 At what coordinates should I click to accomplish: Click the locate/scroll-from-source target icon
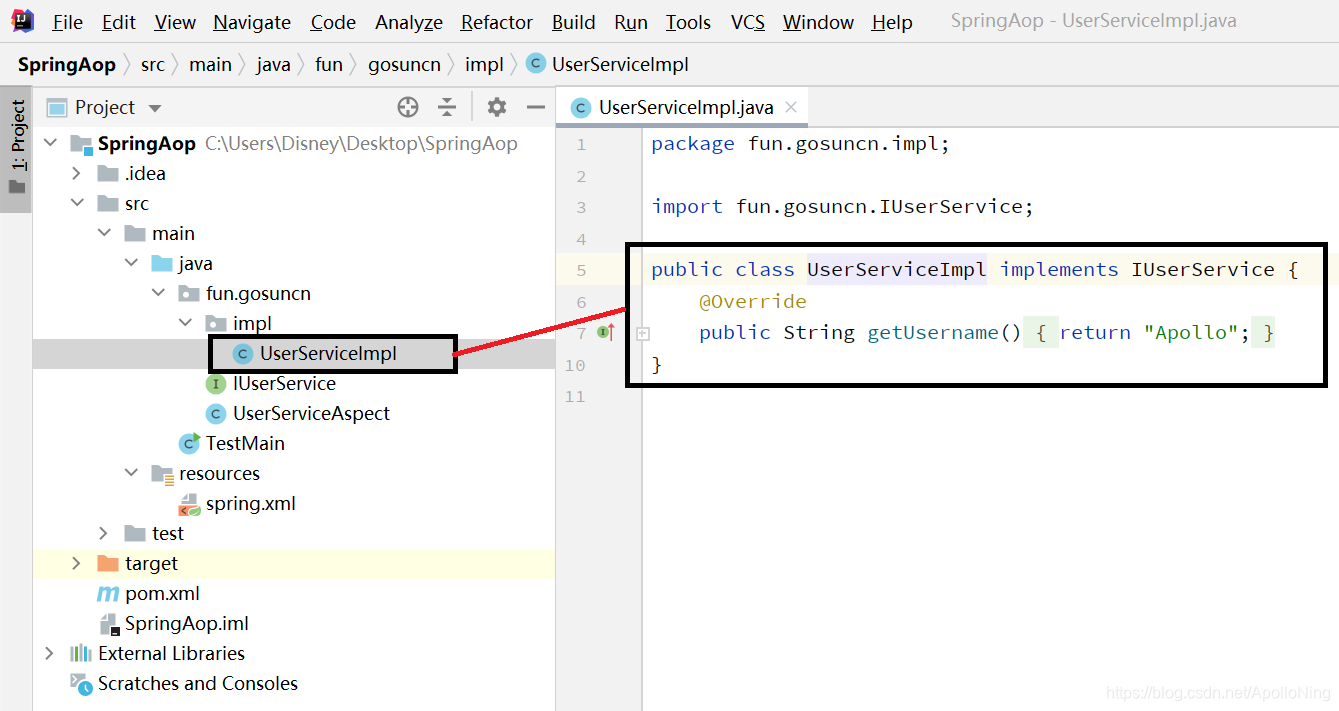point(407,107)
